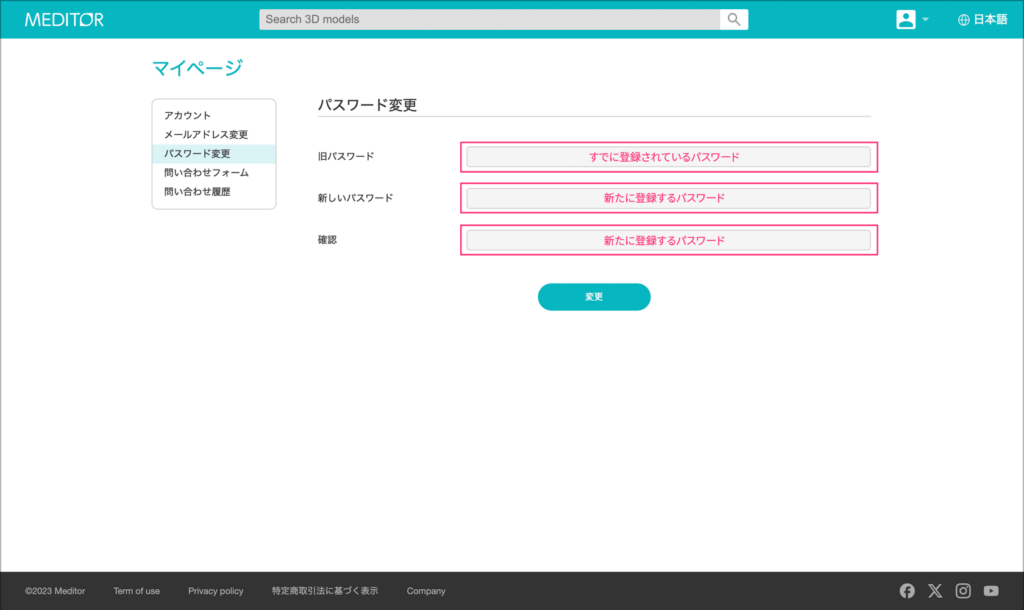Click the MEDITOR logo

coord(64,19)
